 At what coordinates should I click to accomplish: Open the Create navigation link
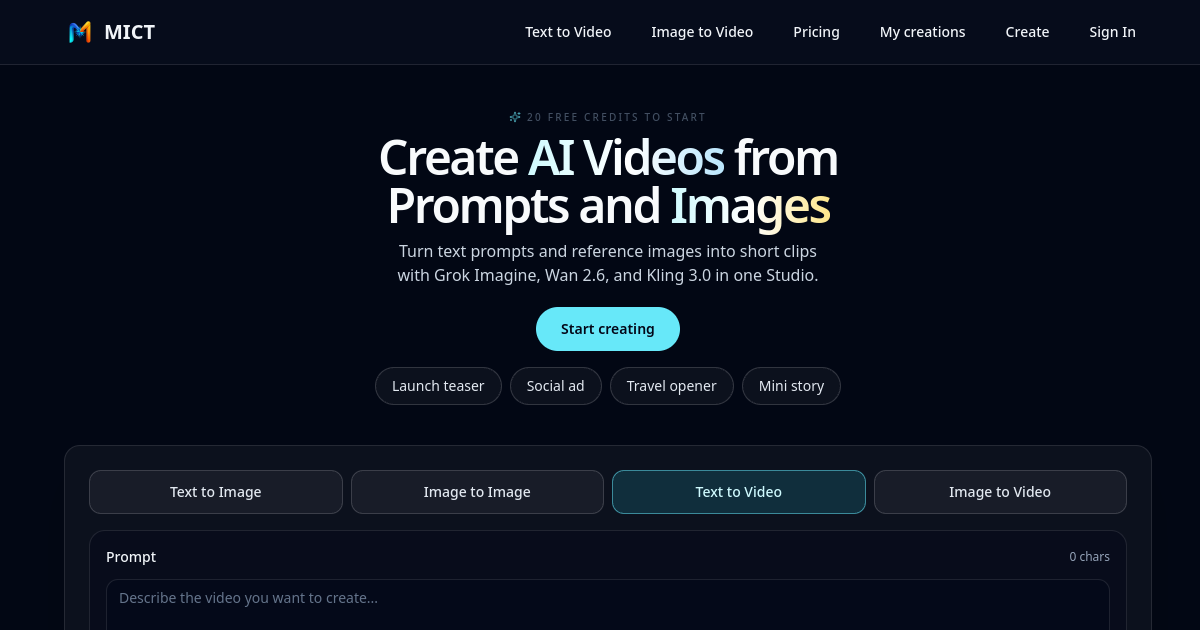[1027, 32]
